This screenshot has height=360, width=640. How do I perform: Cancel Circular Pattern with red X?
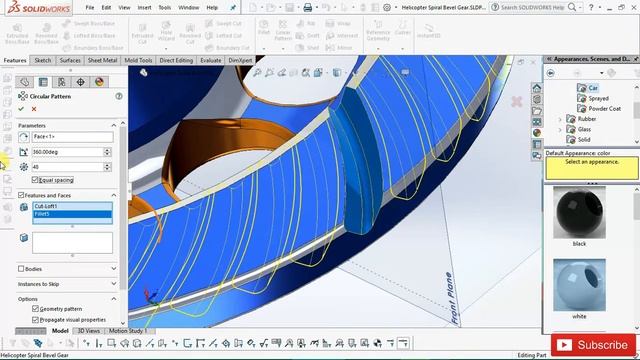pos(34,109)
